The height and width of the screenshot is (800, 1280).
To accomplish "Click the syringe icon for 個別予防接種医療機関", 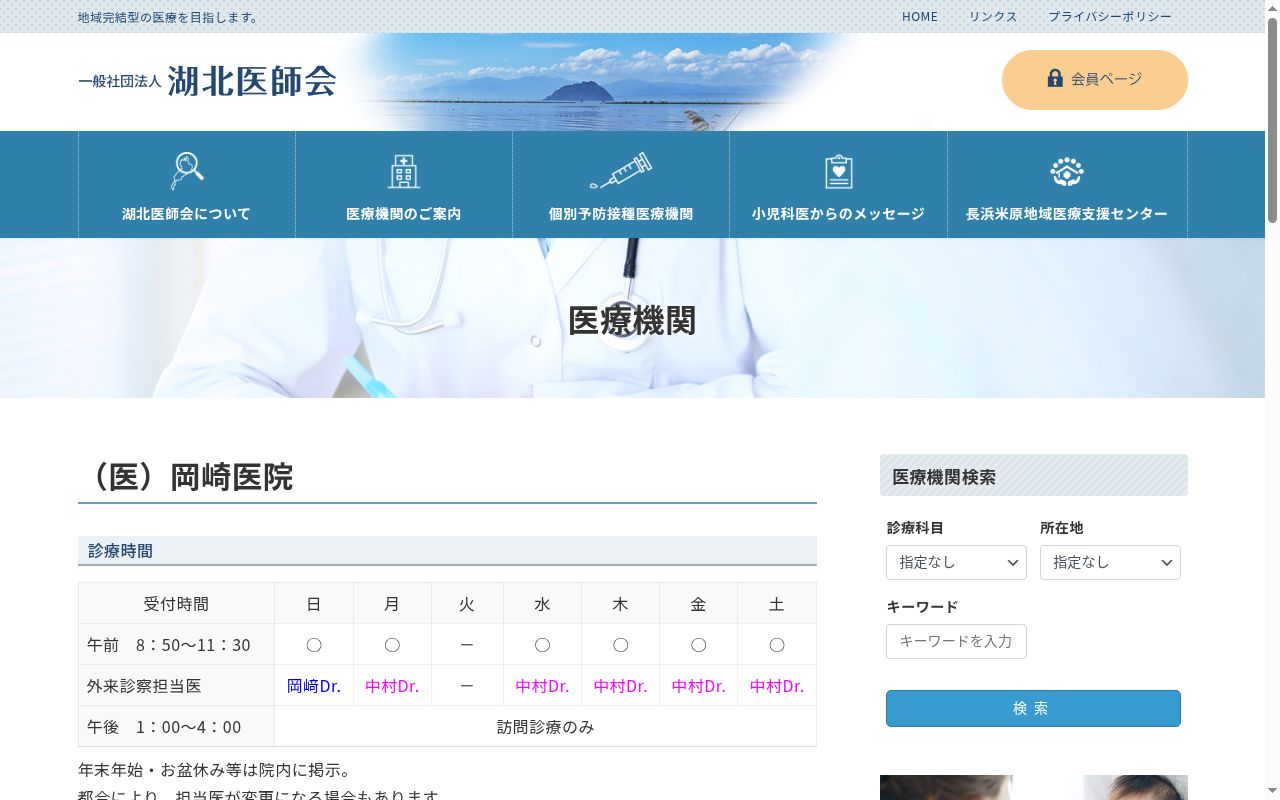I will click(x=620, y=171).
